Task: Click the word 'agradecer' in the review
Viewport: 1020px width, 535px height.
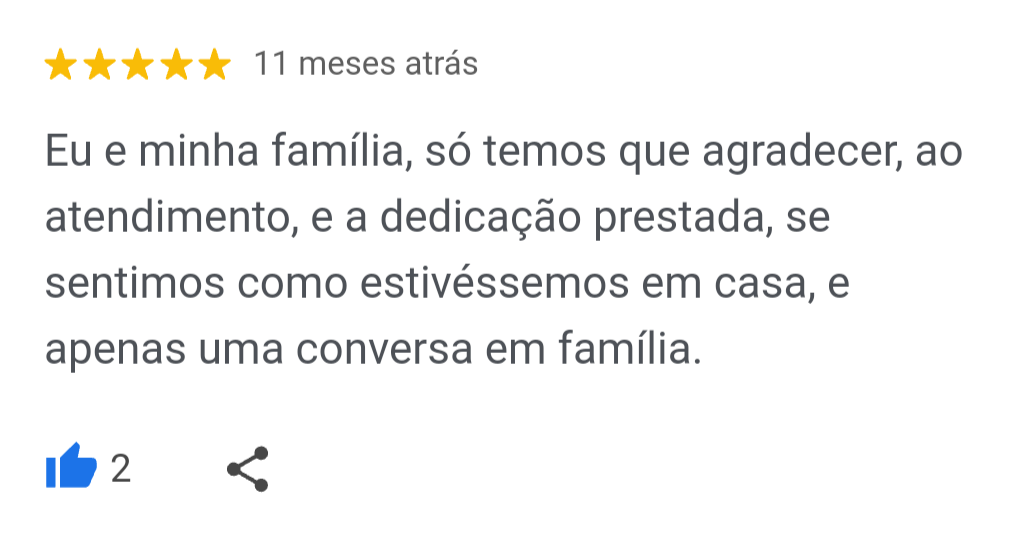Action: [x=795, y=153]
